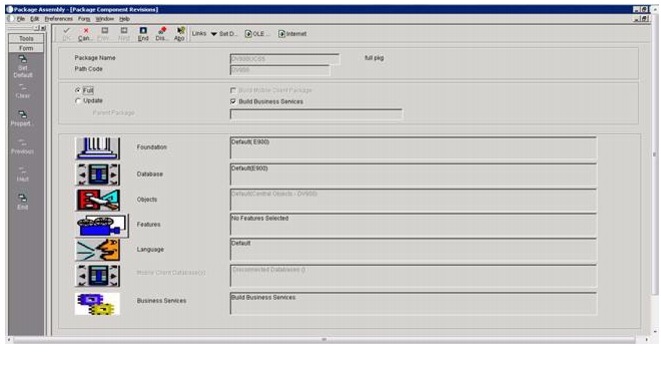Open the Preferences menu
This screenshot has width=661, height=366.
[x=59, y=19]
